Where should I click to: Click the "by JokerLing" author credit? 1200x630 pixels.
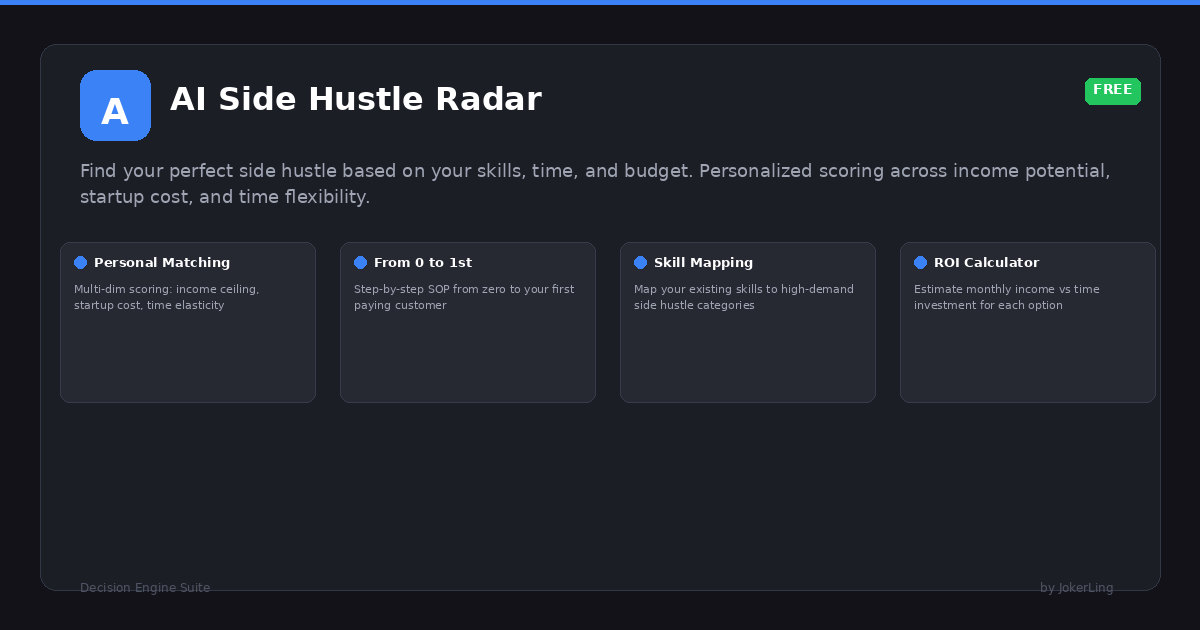coord(1077,588)
